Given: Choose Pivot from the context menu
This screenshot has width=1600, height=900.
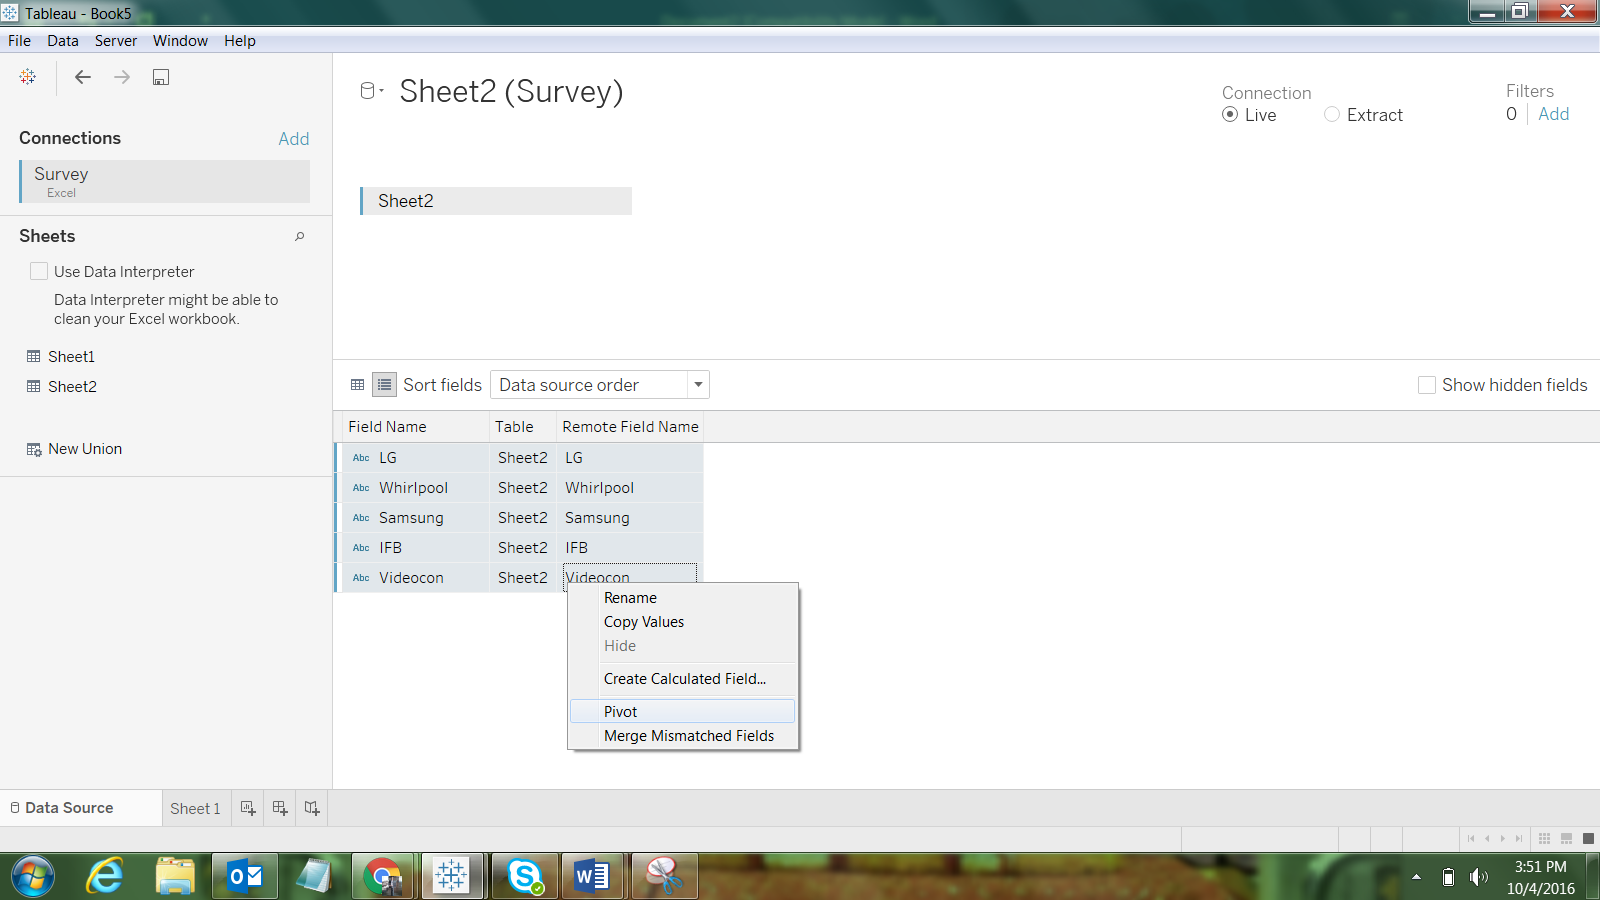Looking at the screenshot, I should click(682, 712).
